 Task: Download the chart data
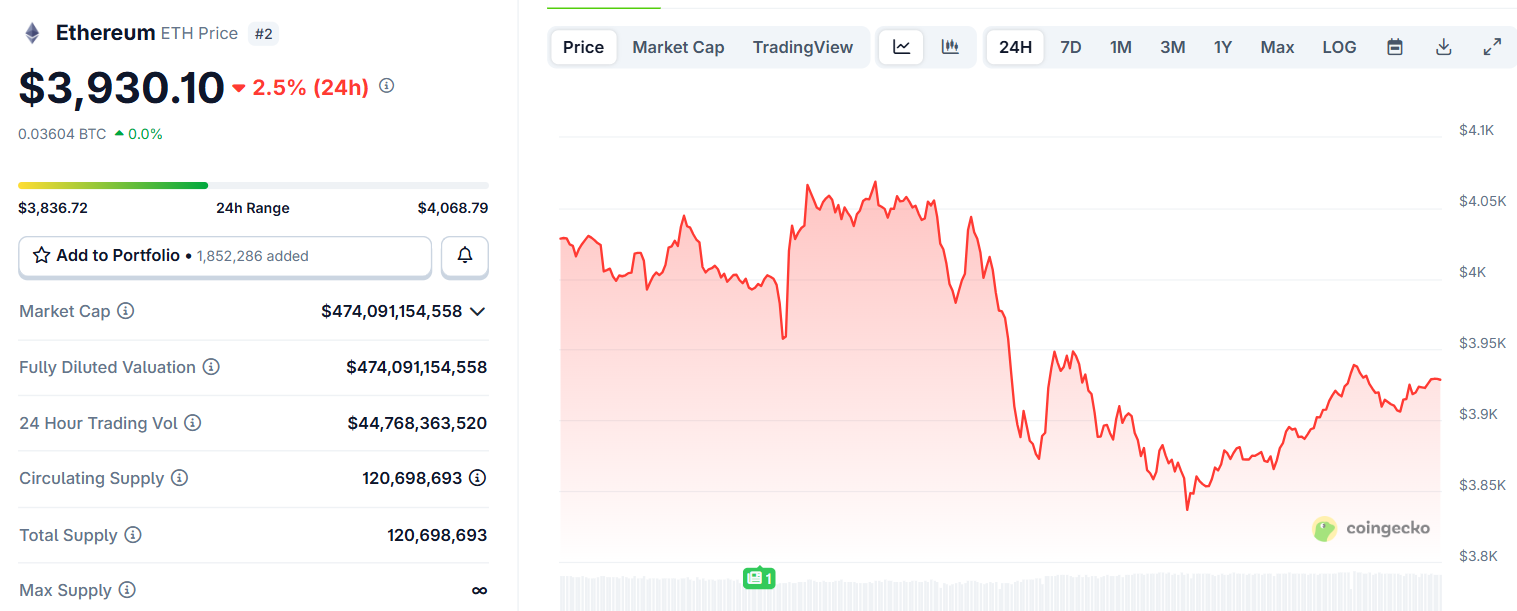(x=1443, y=47)
